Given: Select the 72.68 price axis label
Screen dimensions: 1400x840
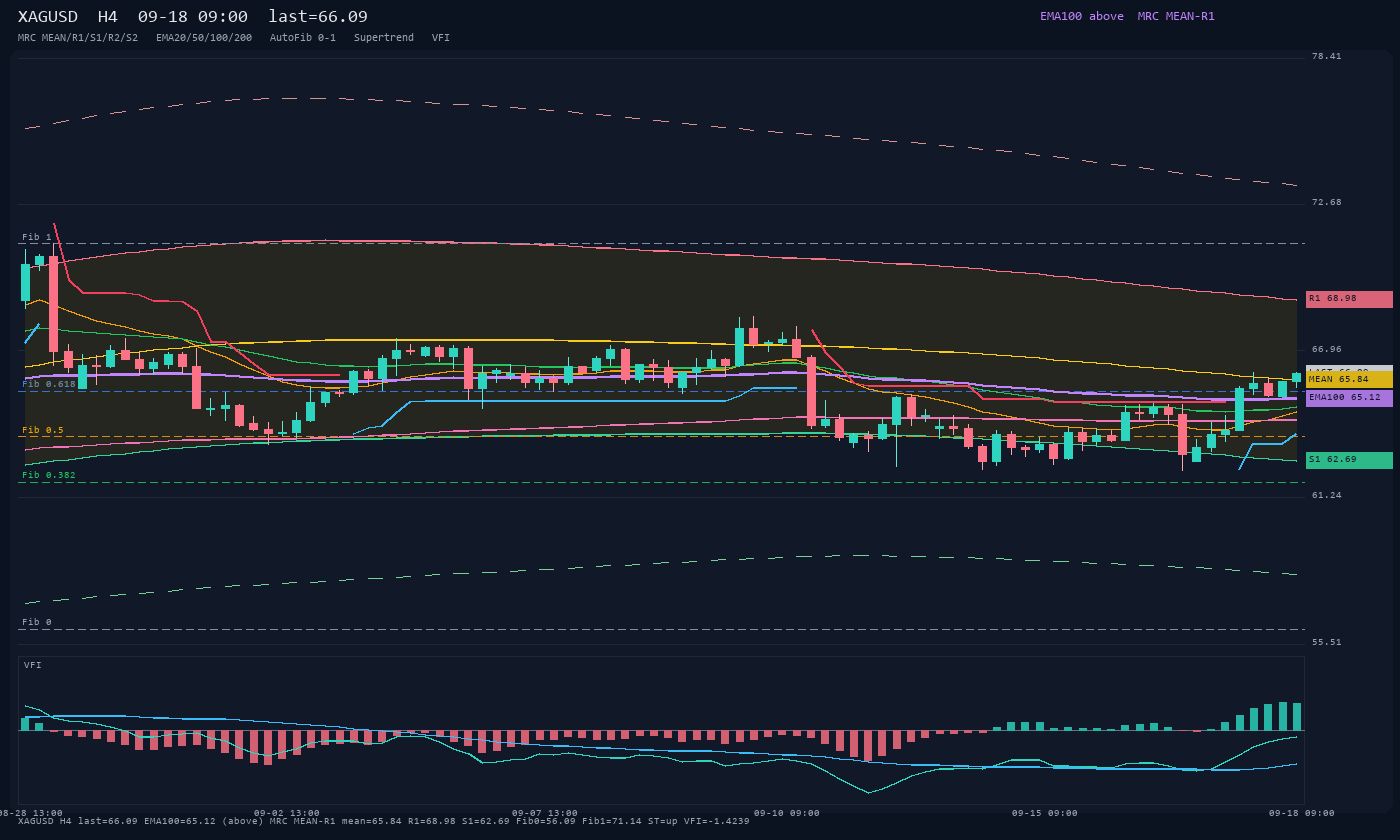Looking at the screenshot, I should tap(1327, 203).
